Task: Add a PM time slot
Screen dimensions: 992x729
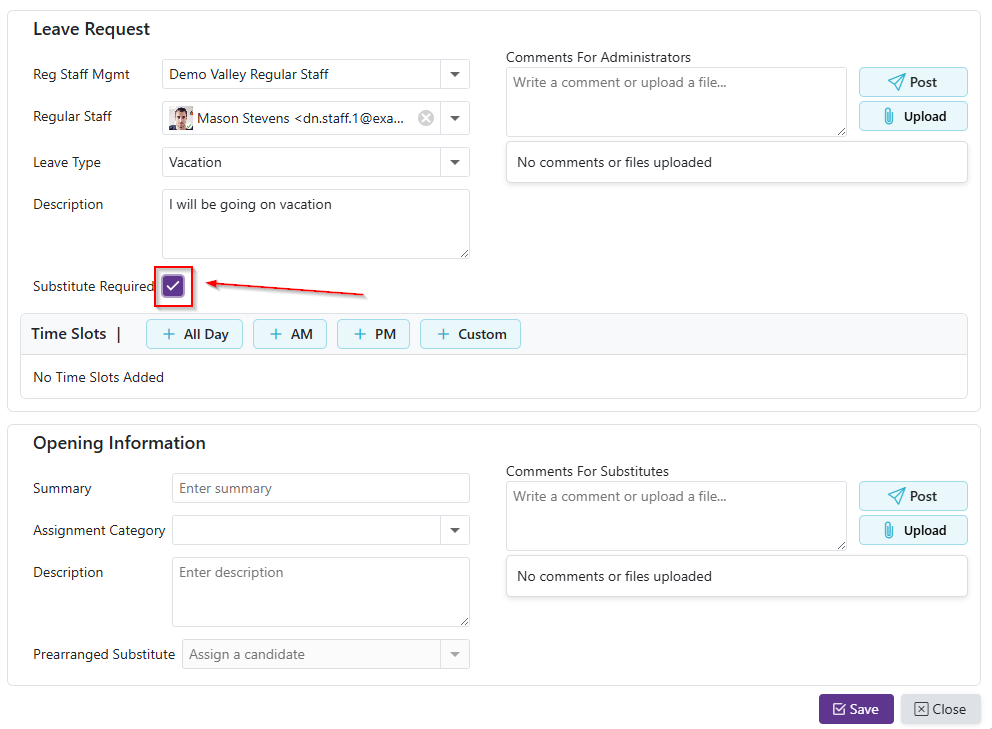Action: tap(374, 334)
